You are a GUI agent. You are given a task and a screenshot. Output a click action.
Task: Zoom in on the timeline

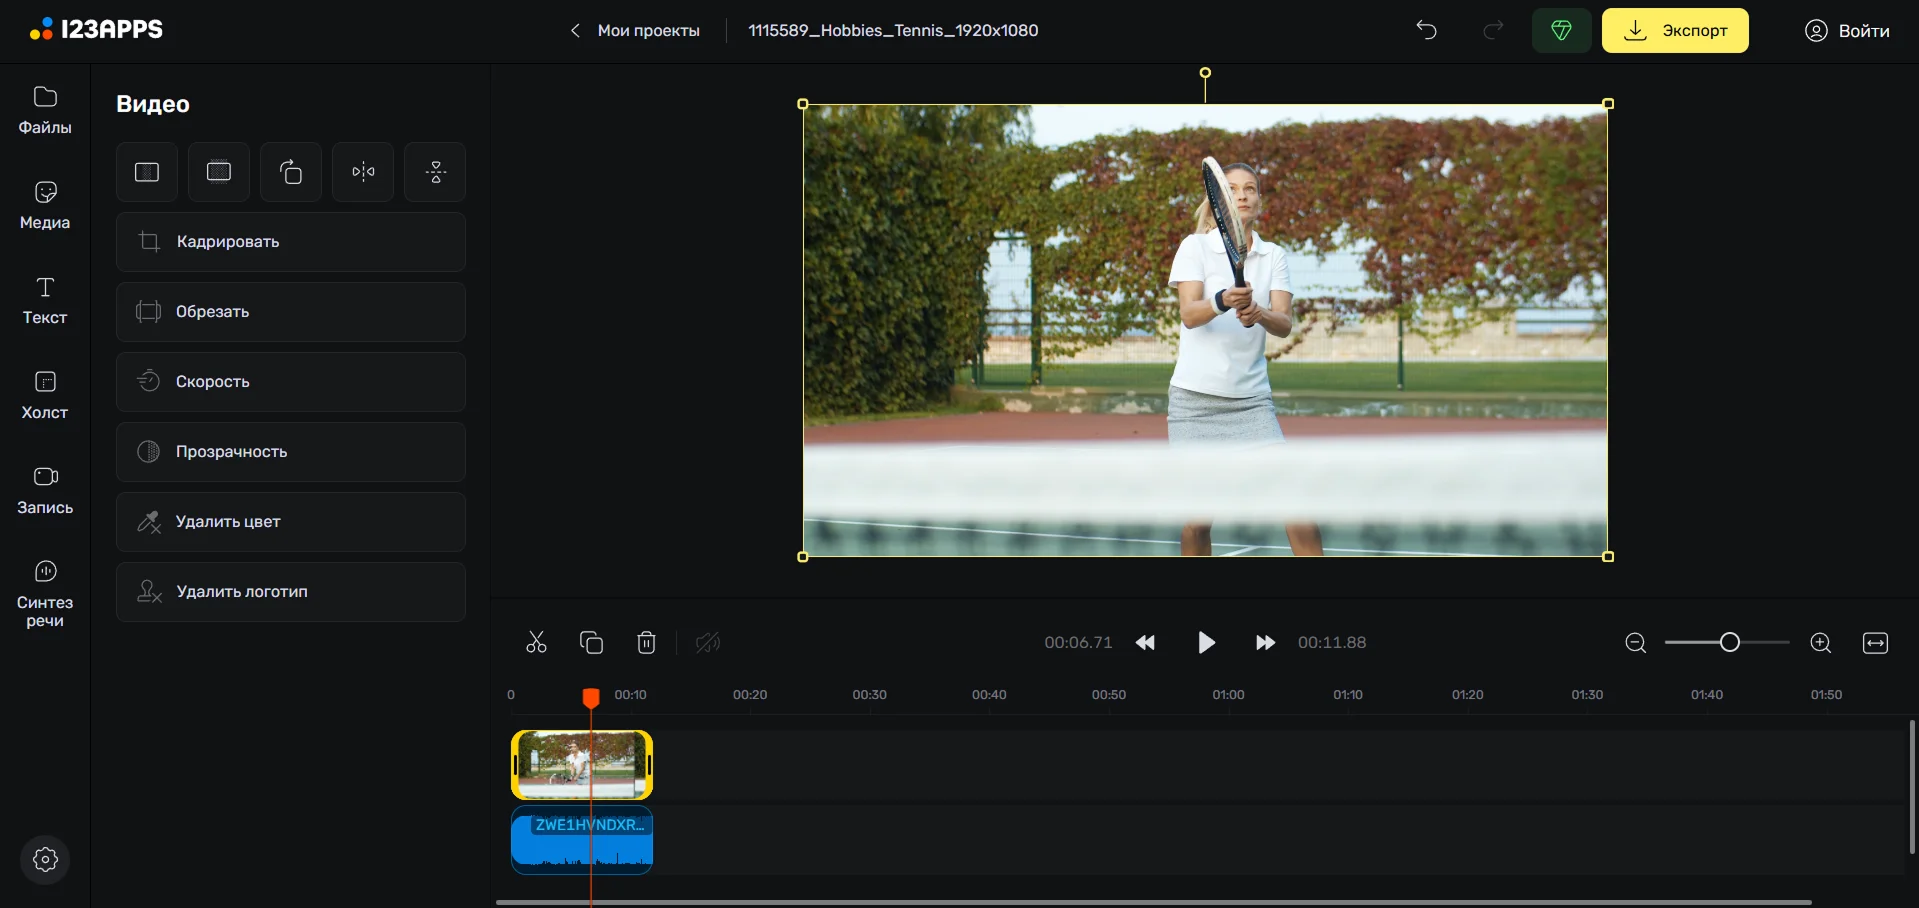pos(1821,643)
